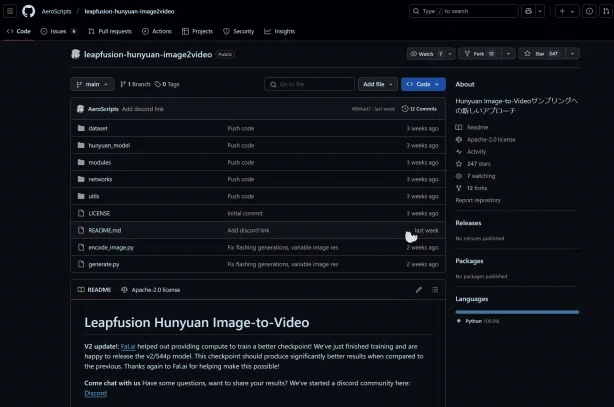Image resolution: width=614 pixels, height=407 pixels.
Task: Open the Add discord link commit message
Action: (x=143, y=109)
